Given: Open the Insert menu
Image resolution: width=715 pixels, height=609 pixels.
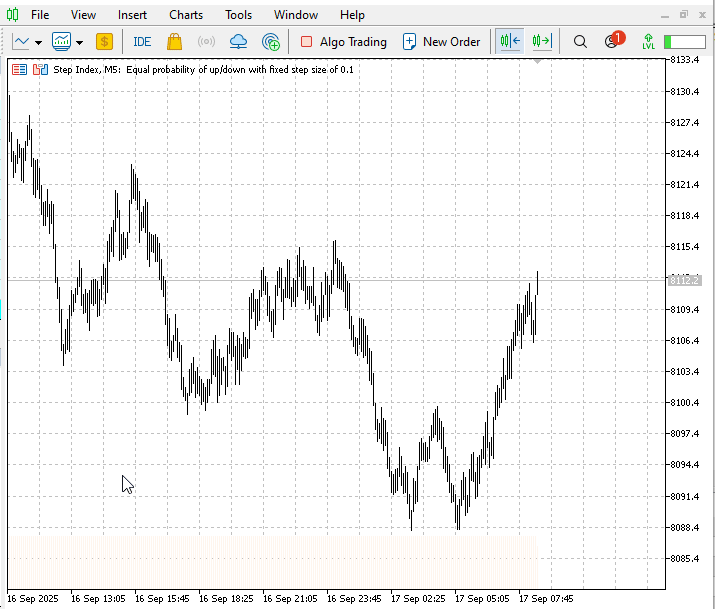Looking at the screenshot, I should click(x=132, y=15).
